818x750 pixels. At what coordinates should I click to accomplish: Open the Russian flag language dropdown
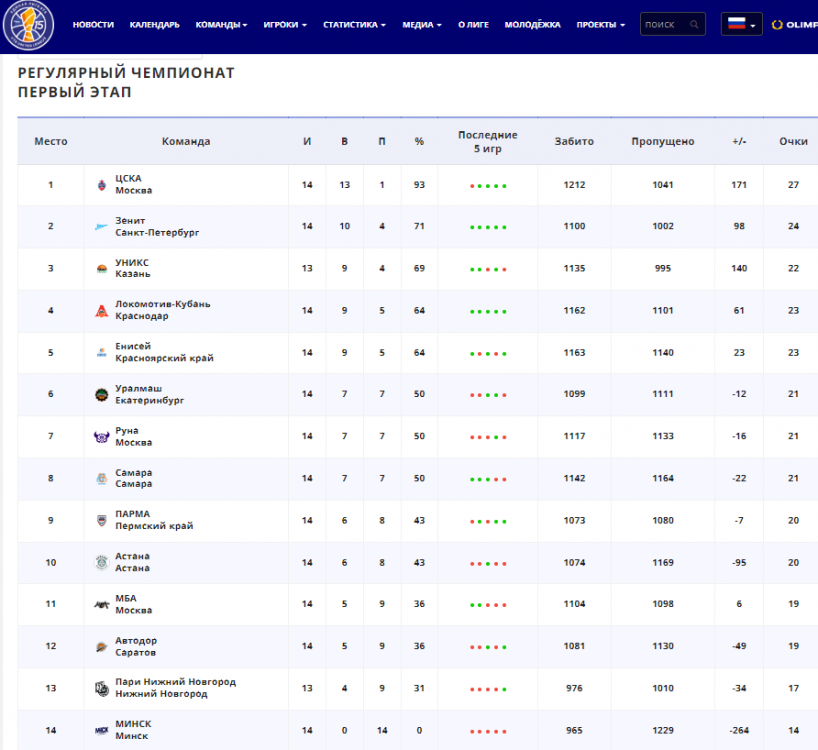741,25
